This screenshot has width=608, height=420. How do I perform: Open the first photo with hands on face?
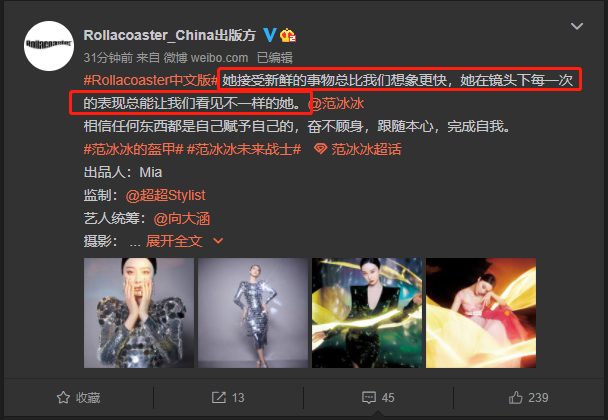[x=139, y=313]
